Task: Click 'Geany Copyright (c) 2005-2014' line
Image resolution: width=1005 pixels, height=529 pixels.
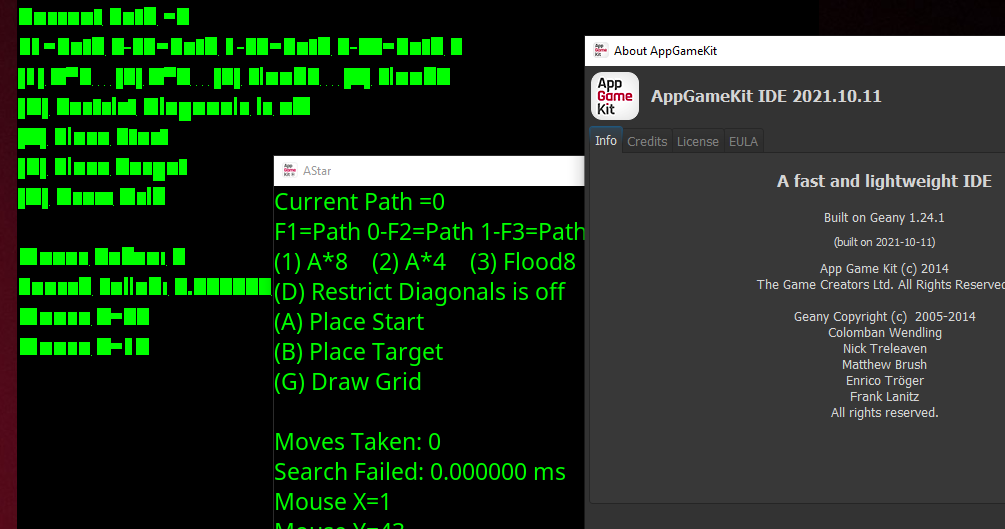Action: (x=884, y=317)
